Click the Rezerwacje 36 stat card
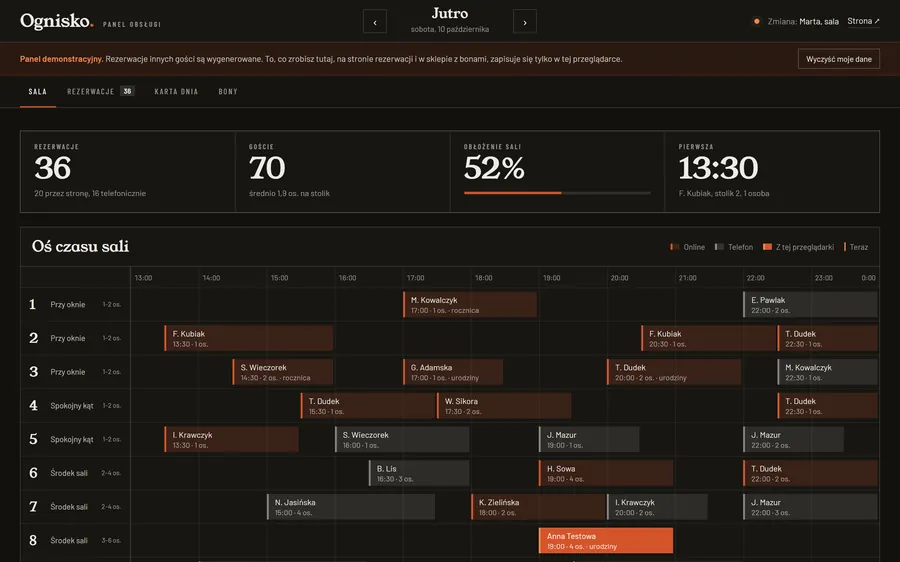 [127, 172]
